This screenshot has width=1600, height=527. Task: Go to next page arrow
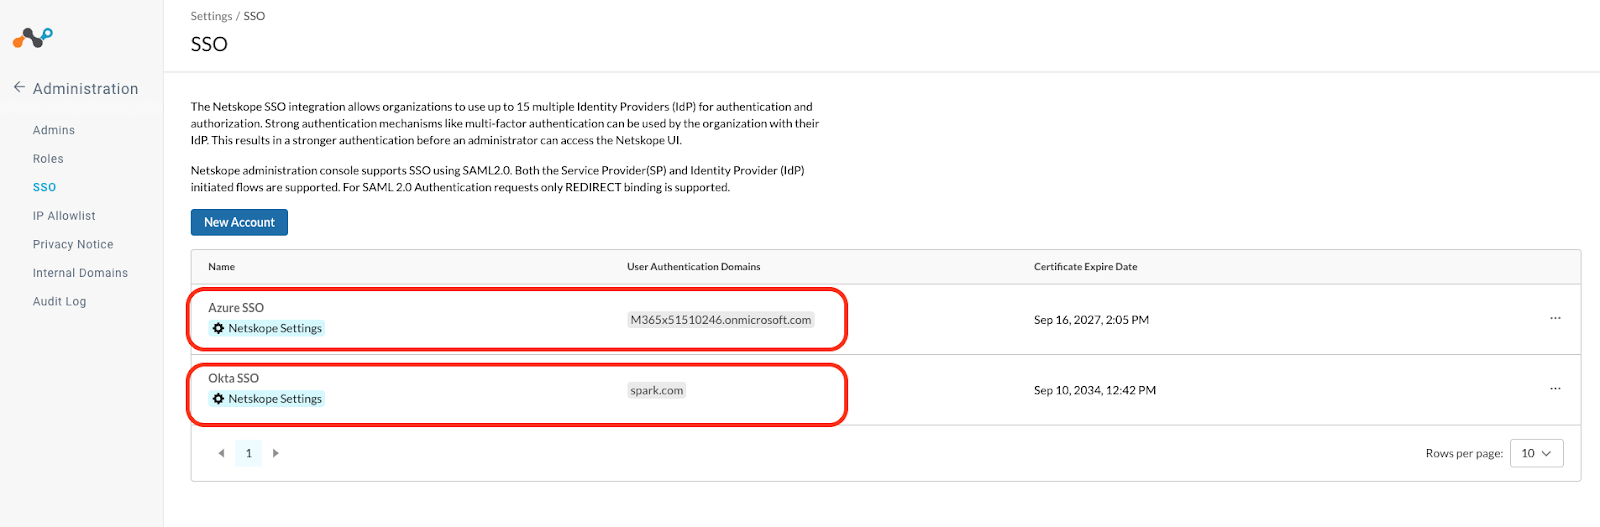pyautogui.click(x=276, y=453)
